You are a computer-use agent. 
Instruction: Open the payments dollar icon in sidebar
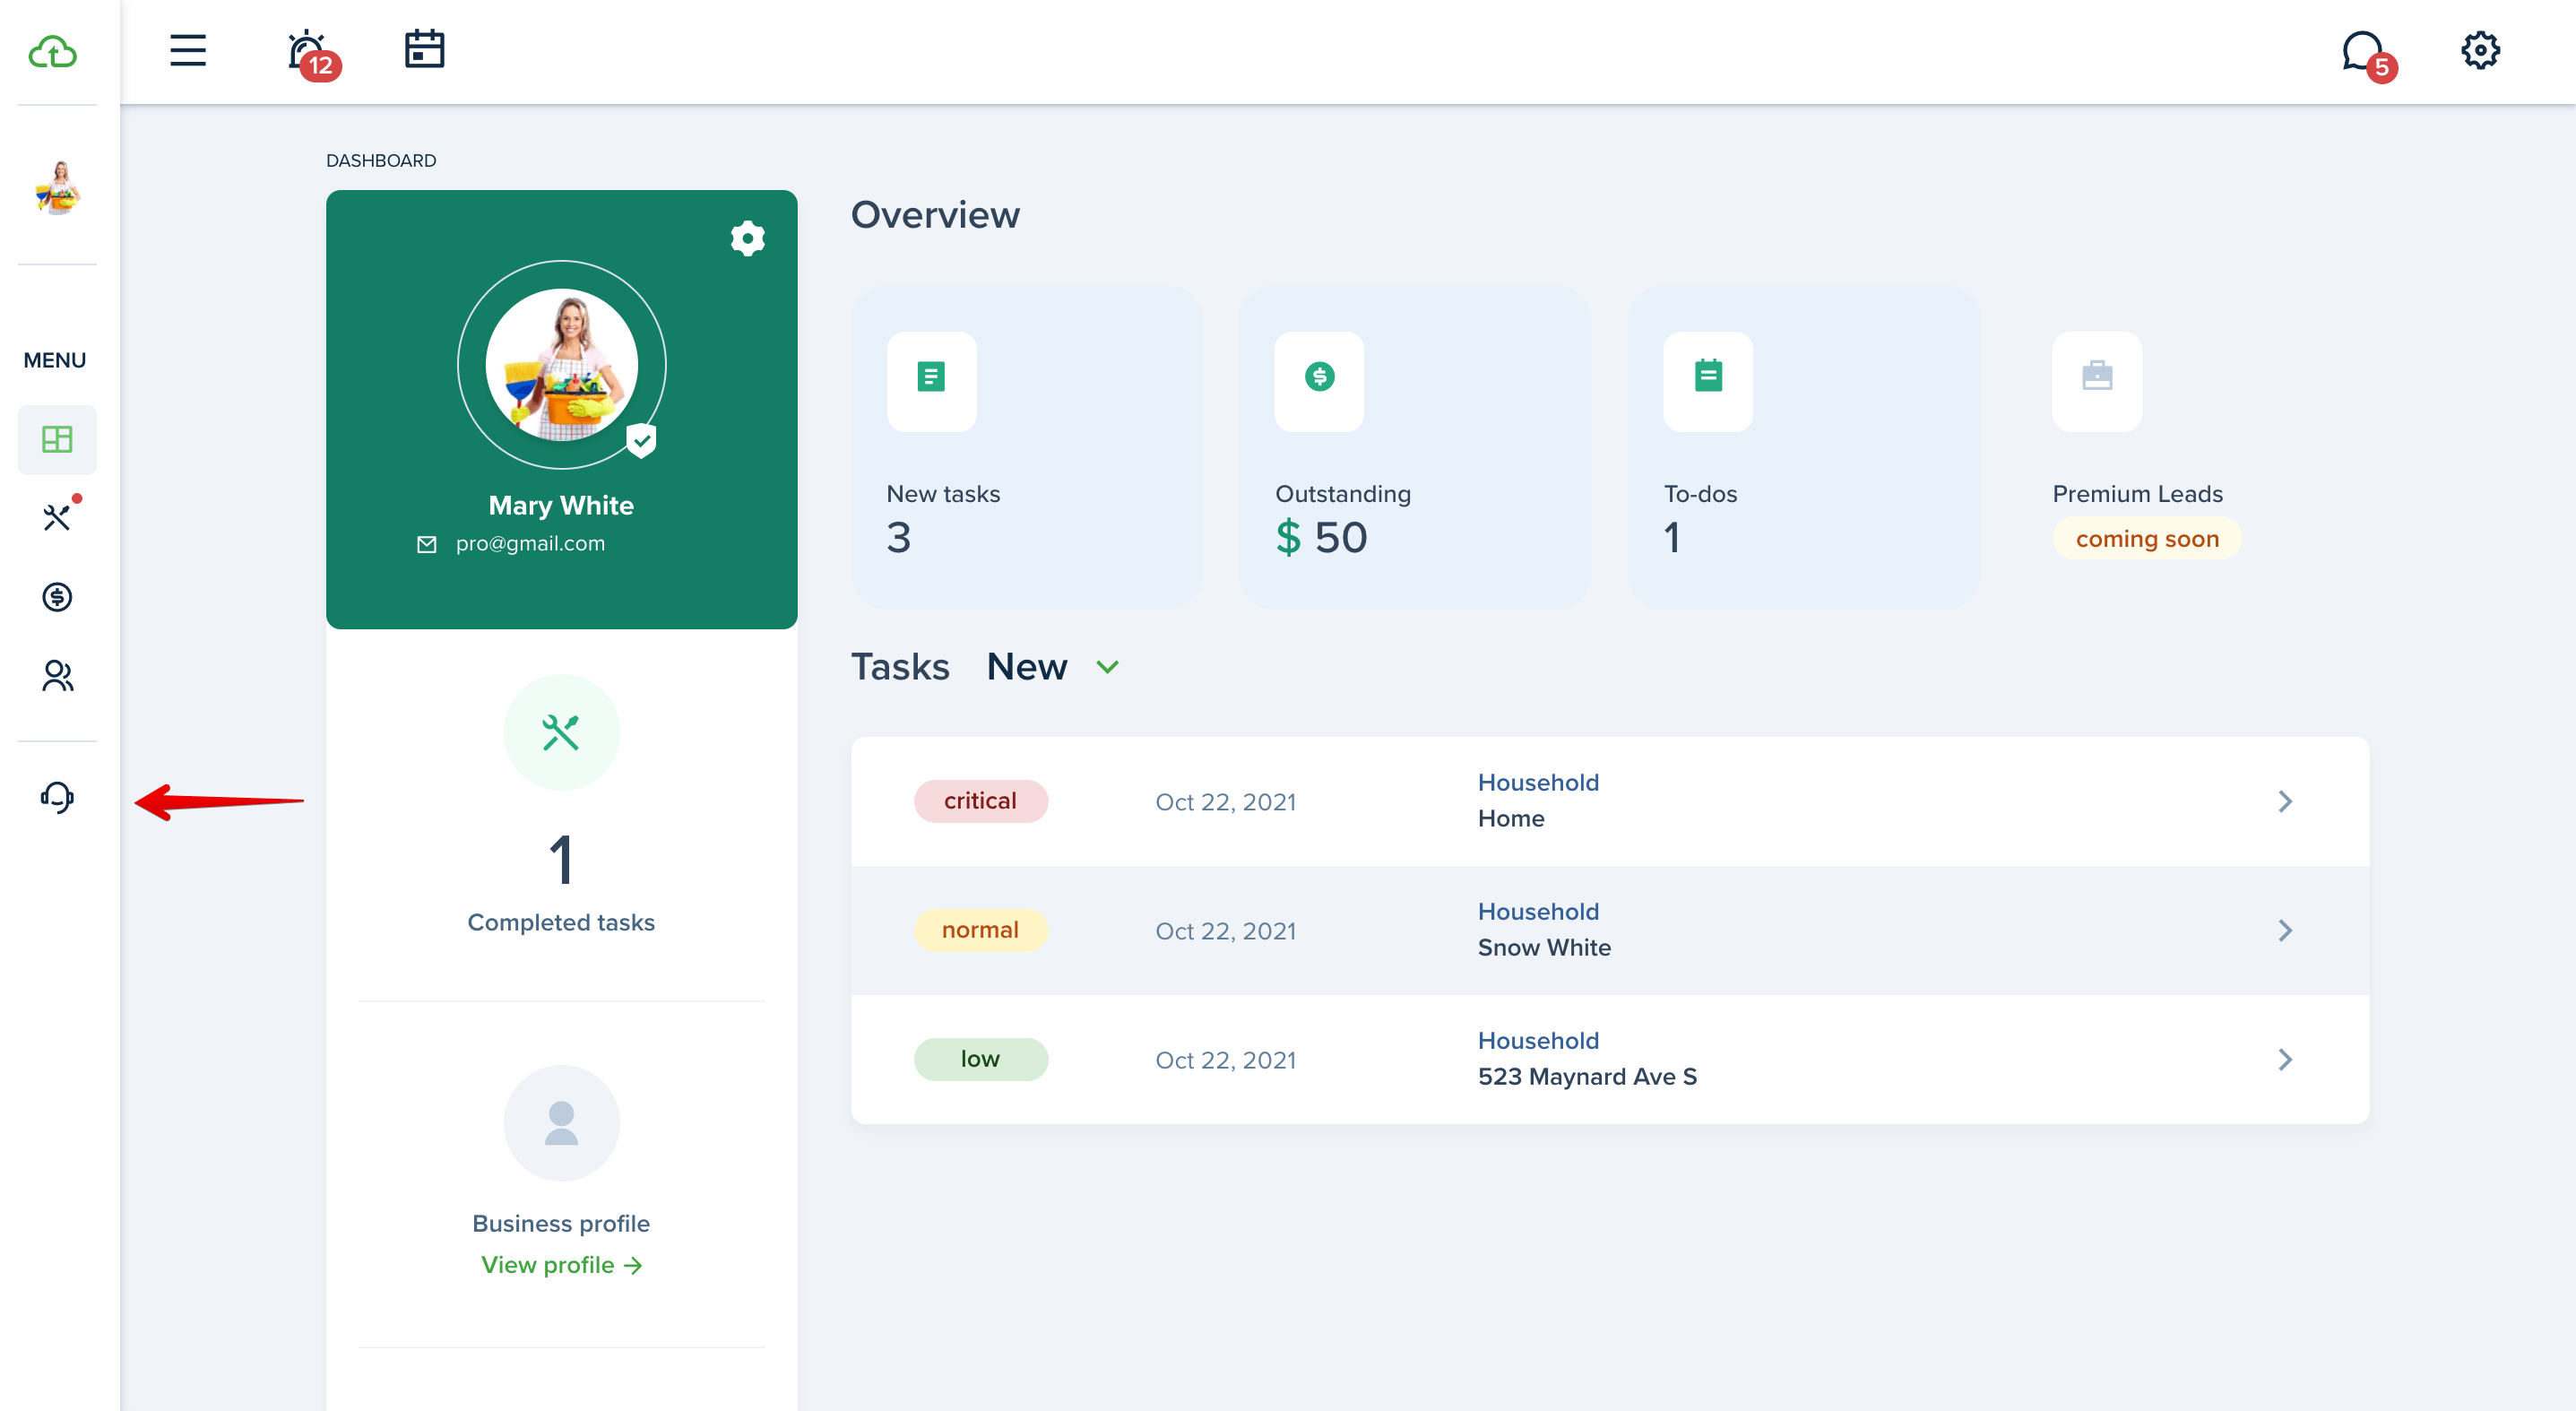click(57, 597)
